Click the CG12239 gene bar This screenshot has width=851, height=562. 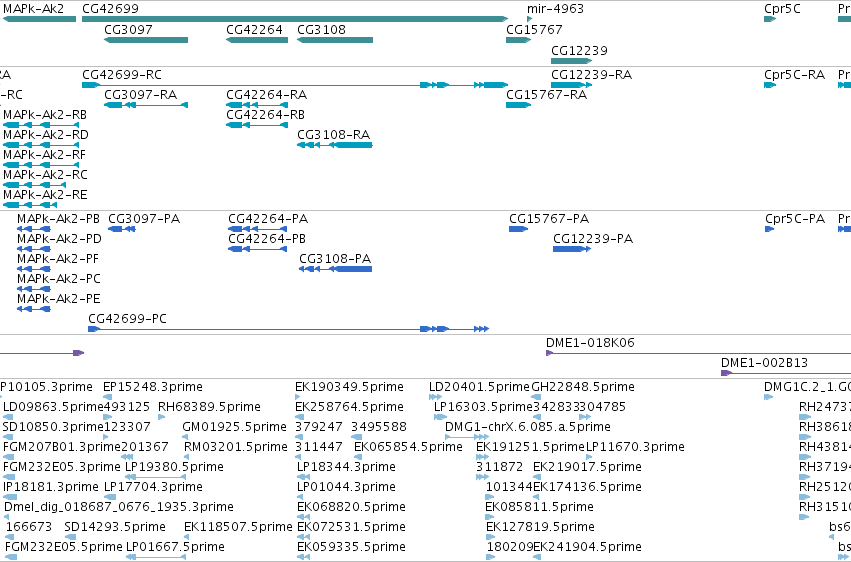coord(571,61)
